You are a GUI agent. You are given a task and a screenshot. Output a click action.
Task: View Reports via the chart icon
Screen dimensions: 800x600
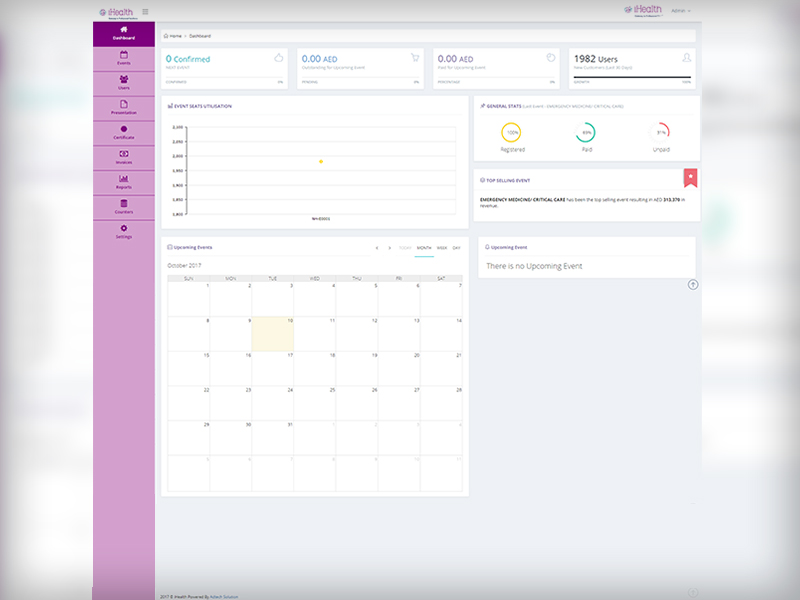(124, 182)
